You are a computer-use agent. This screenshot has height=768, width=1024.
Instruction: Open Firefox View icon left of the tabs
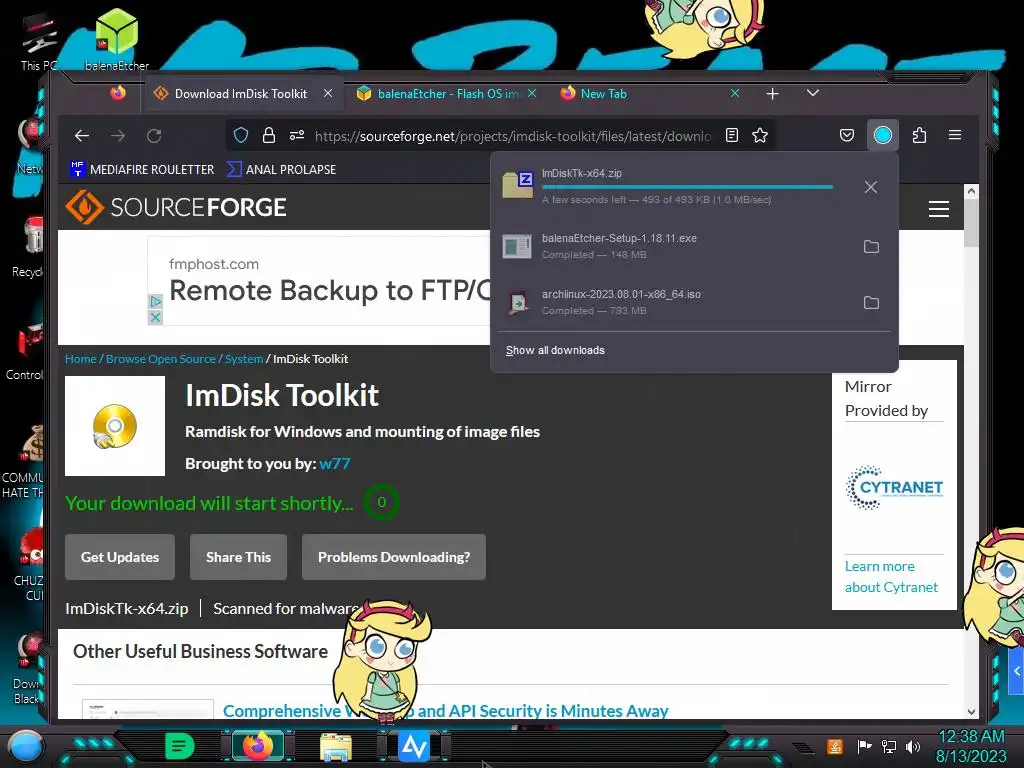tap(118, 93)
